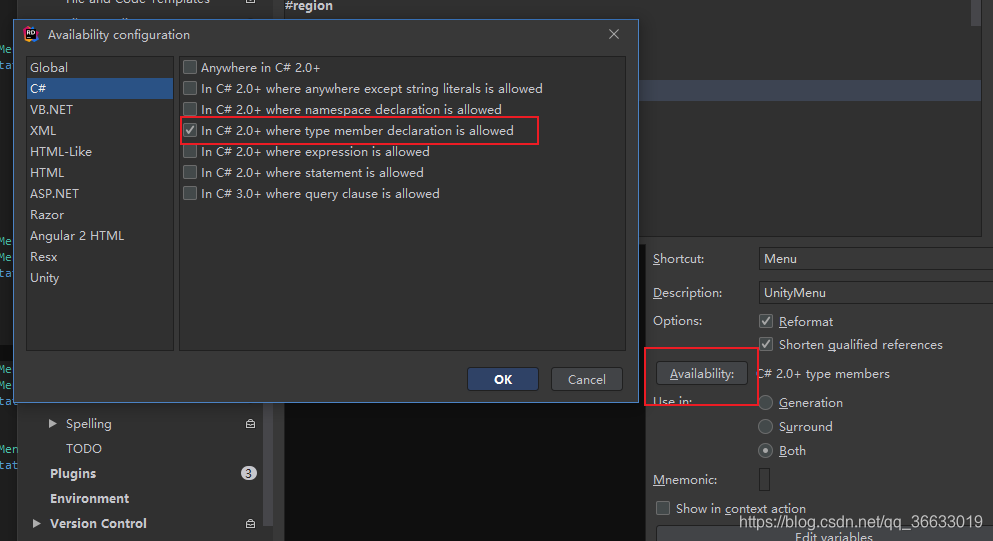Close the Availability configuration dialog

pyautogui.click(x=614, y=34)
